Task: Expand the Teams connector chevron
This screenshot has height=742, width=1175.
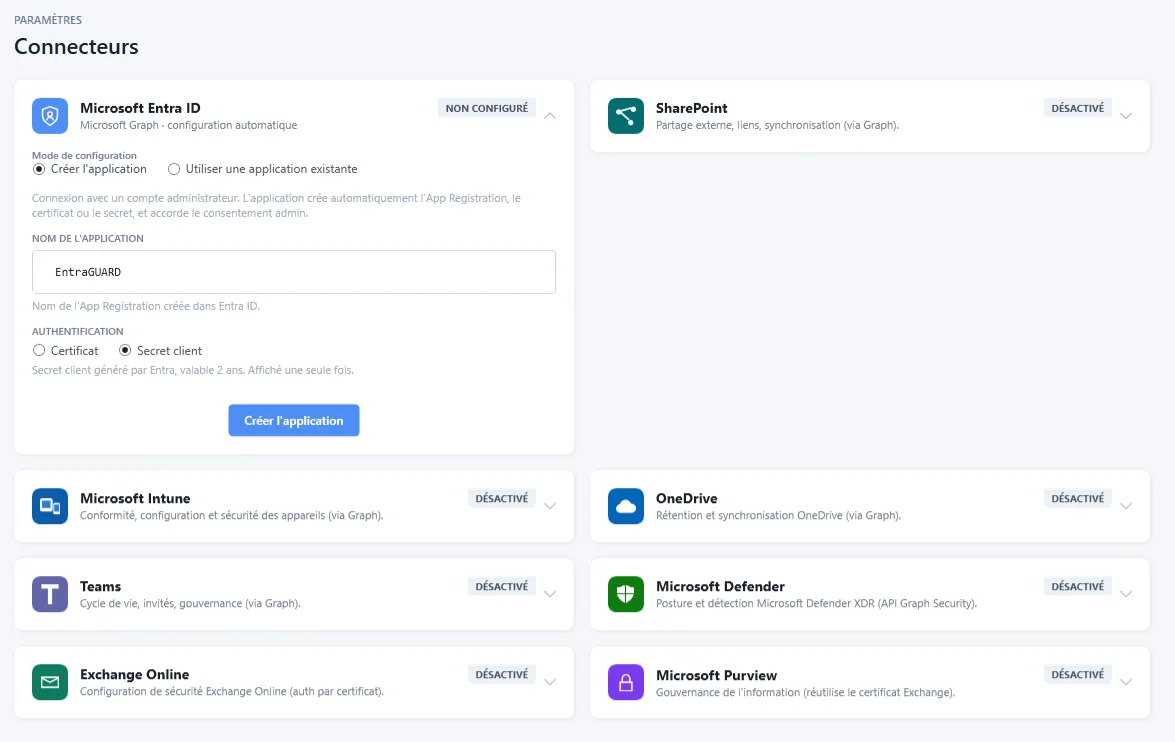Action: 550,594
